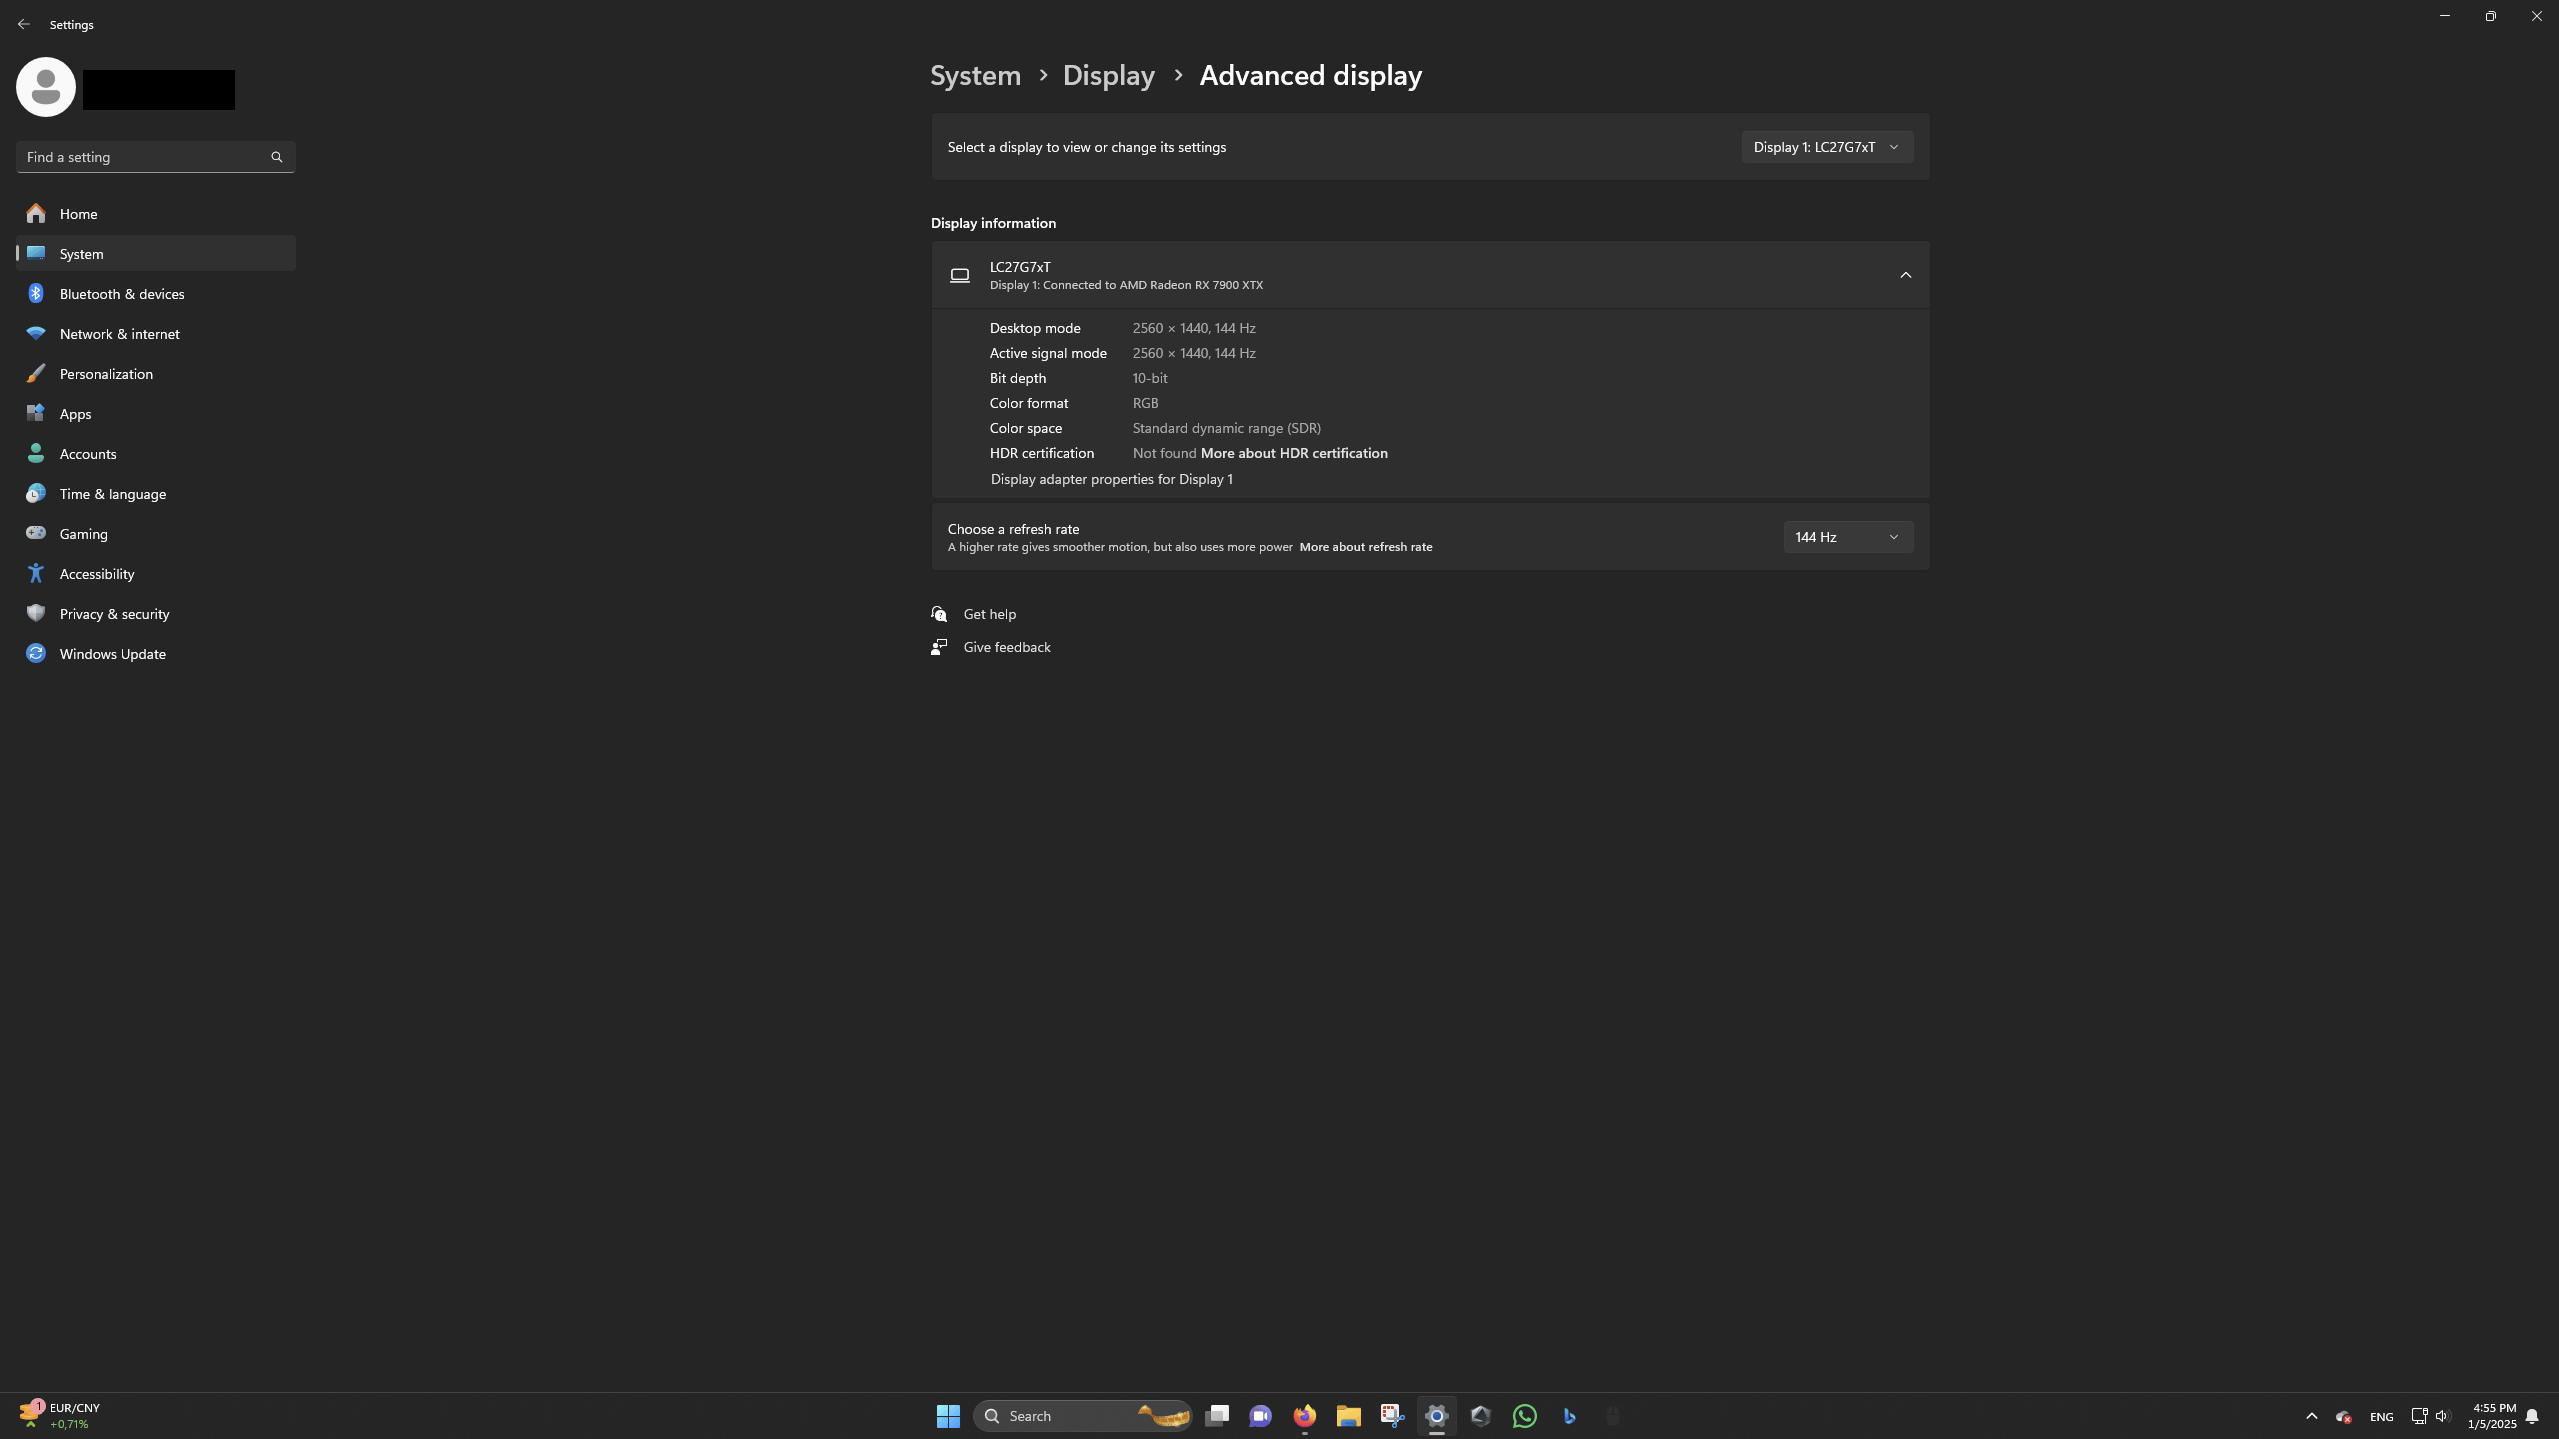Click More about HDR certification link
Image resolution: width=2559 pixels, height=1439 pixels.
tap(1293, 453)
